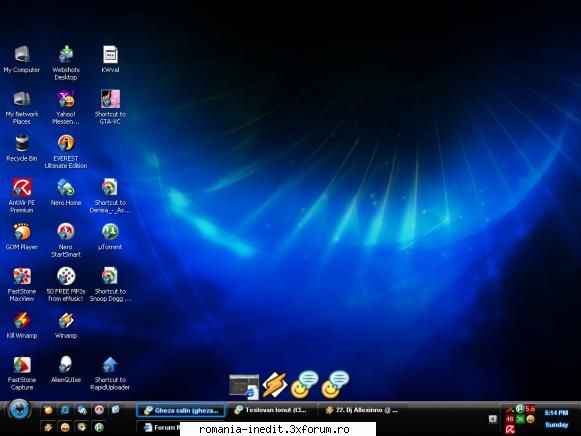Select the Shortcut to Snoop Dogg icon
Viewport: 581px width, 436px height.
click(110, 284)
